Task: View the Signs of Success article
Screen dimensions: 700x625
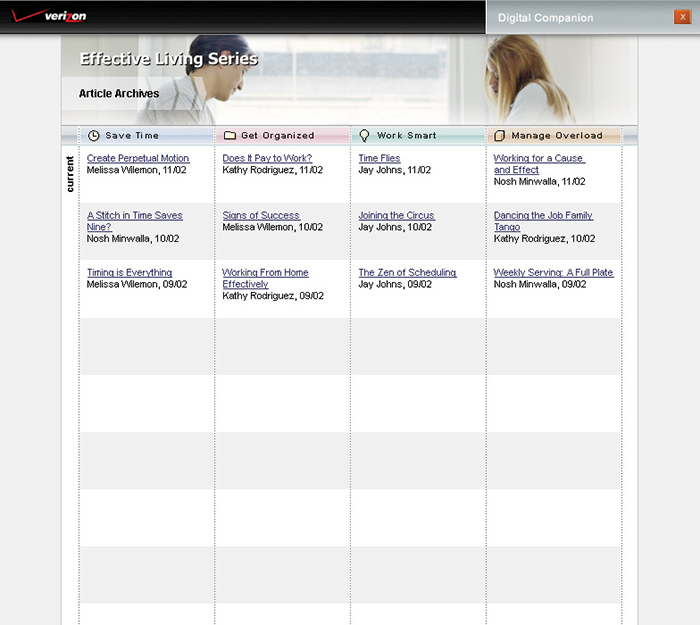Action: (x=261, y=215)
